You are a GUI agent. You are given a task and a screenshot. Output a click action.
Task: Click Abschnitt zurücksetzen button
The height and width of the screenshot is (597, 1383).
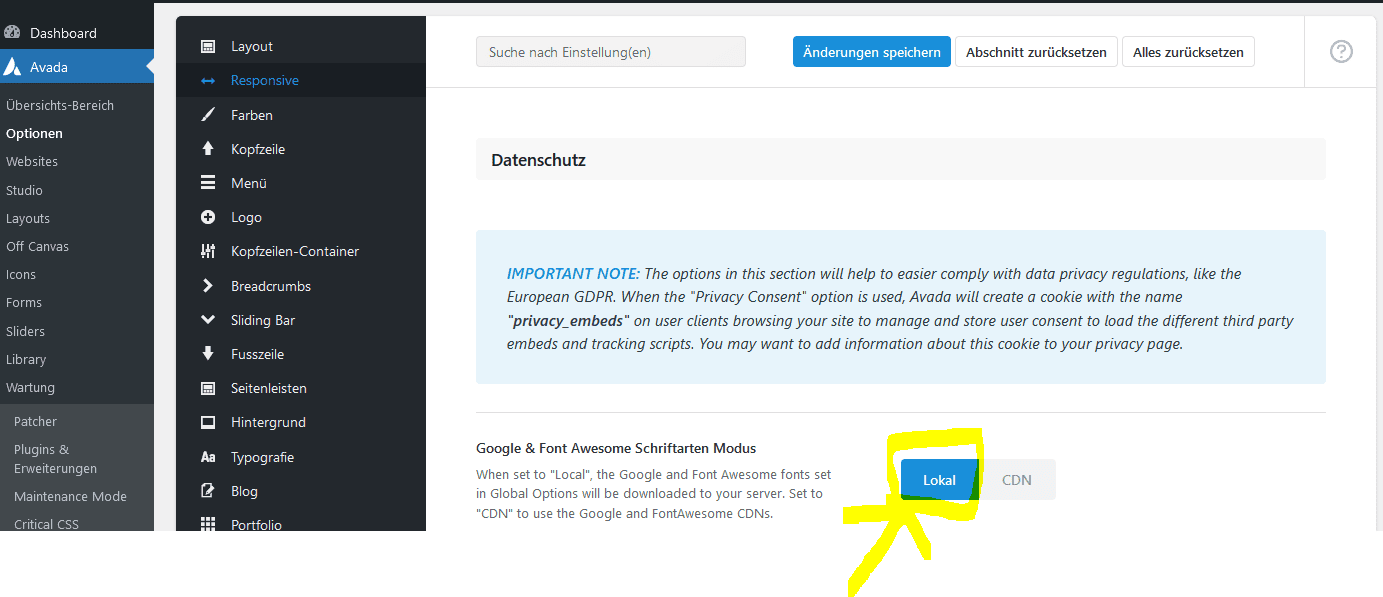pos(1036,52)
